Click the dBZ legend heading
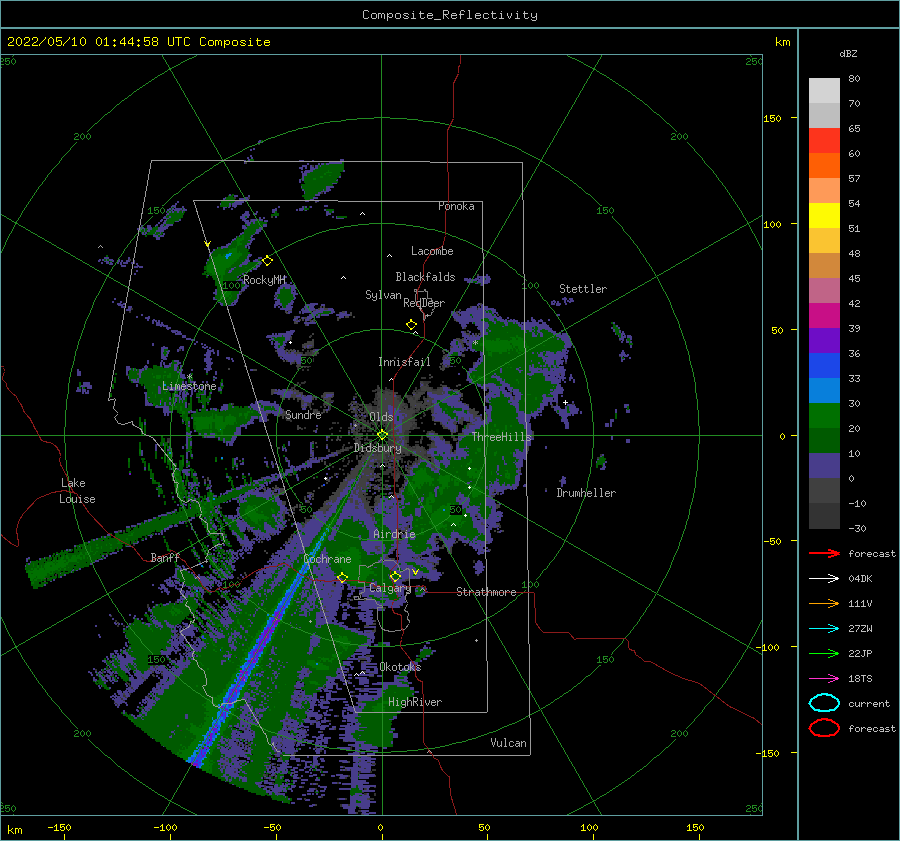Screen dimensions: 900x841 coord(848,53)
